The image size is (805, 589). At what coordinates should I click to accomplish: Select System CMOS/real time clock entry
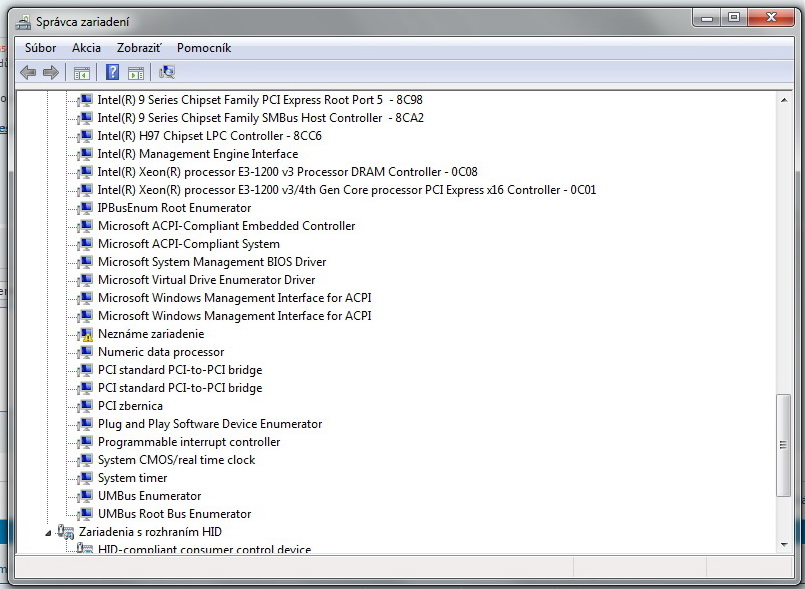[x=177, y=460]
